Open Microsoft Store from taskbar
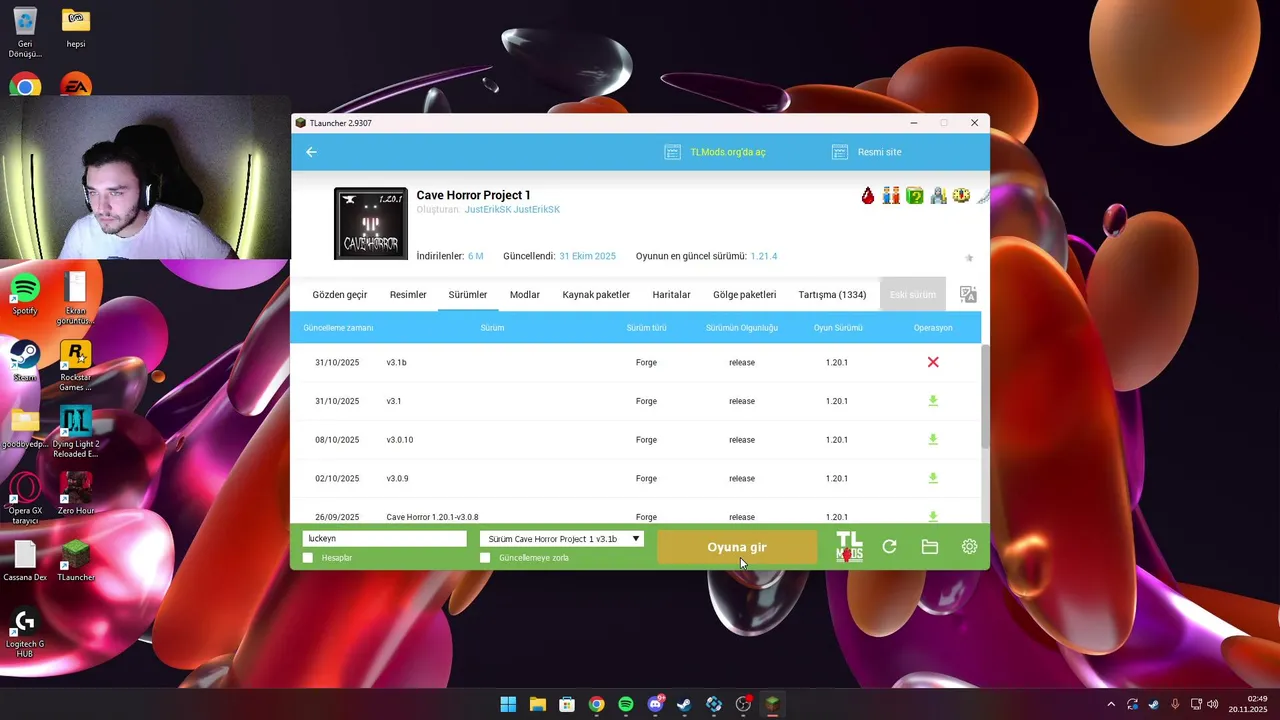This screenshot has height=720, width=1280. [x=567, y=704]
